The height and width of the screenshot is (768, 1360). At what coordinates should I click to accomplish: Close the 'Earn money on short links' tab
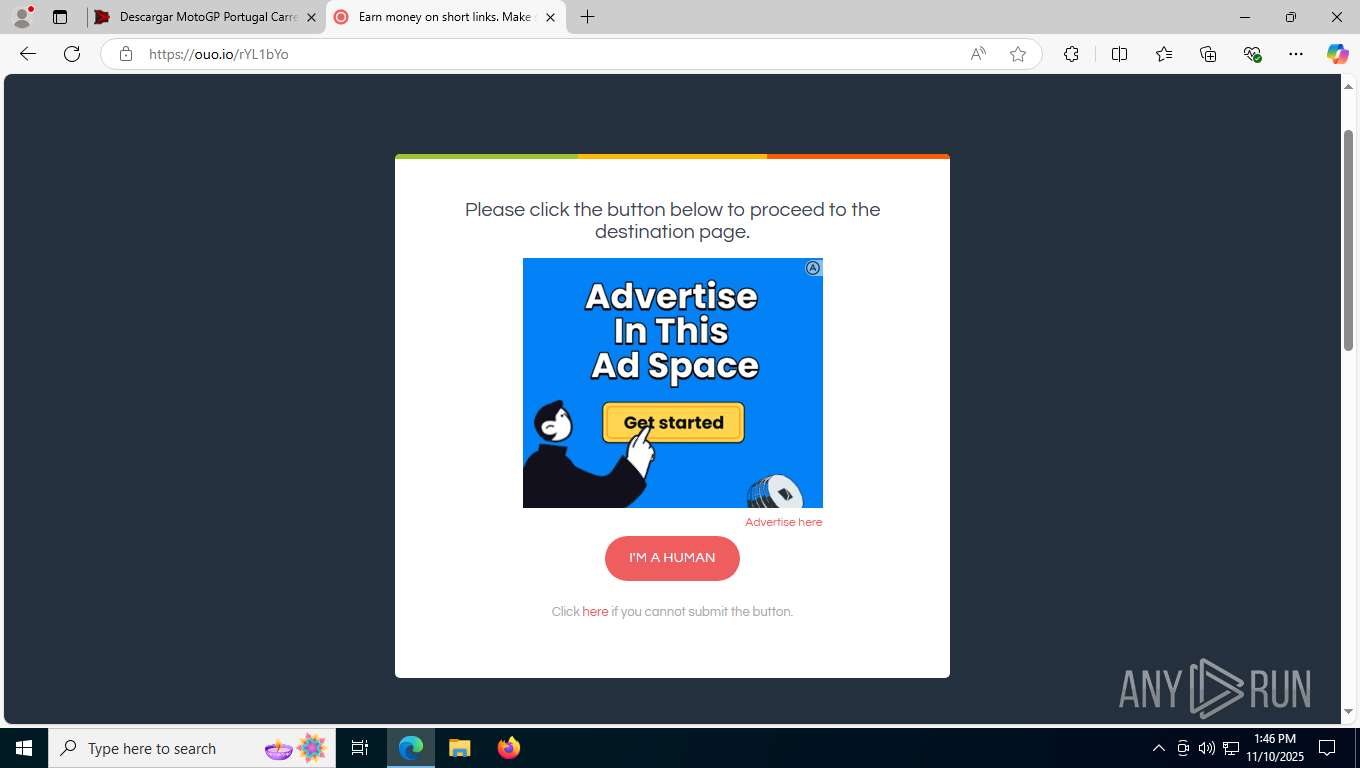(550, 17)
